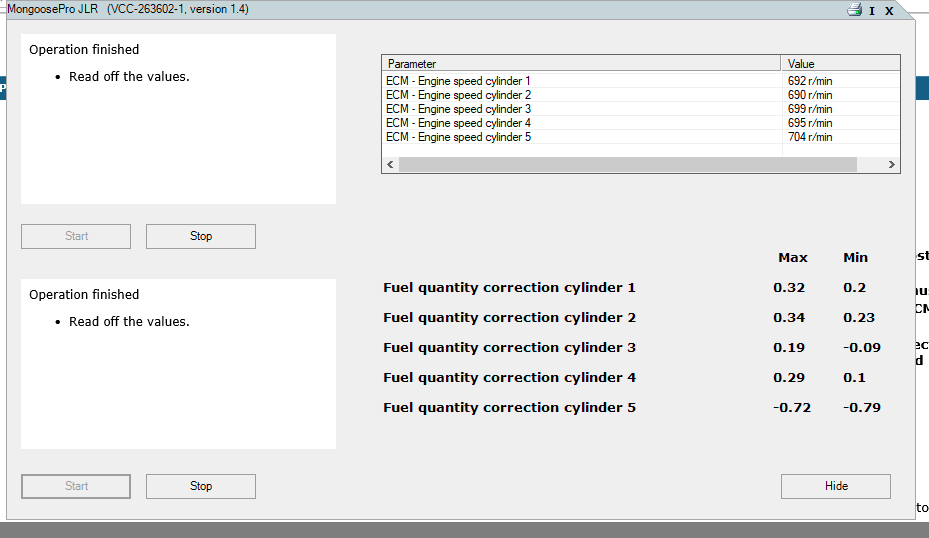Select the Engine speed cylinder 5 row
The width and height of the screenshot is (929, 538).
(x=459, y=137)
